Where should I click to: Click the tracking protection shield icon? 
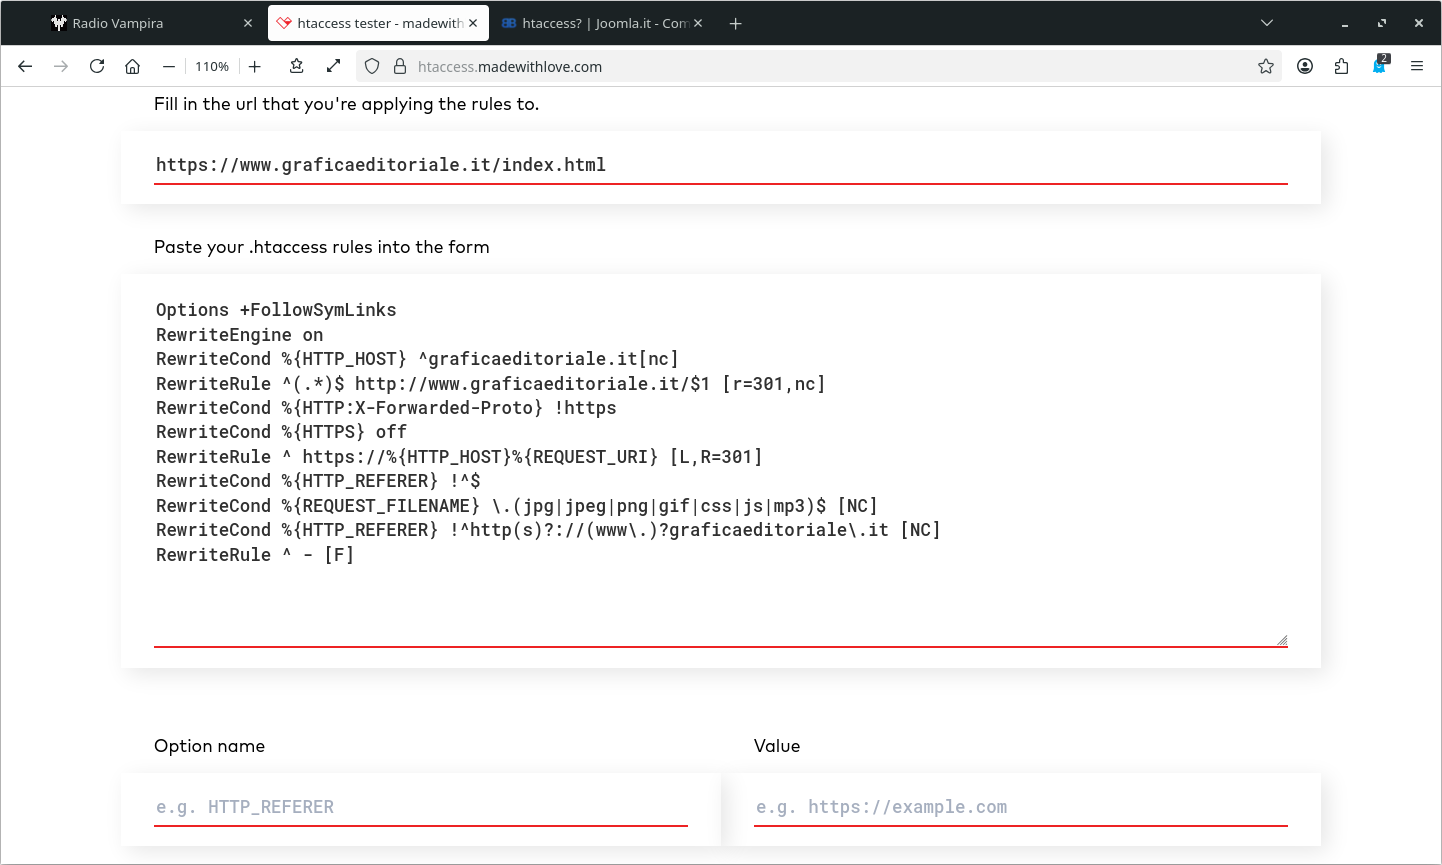(x=372, y=66)
